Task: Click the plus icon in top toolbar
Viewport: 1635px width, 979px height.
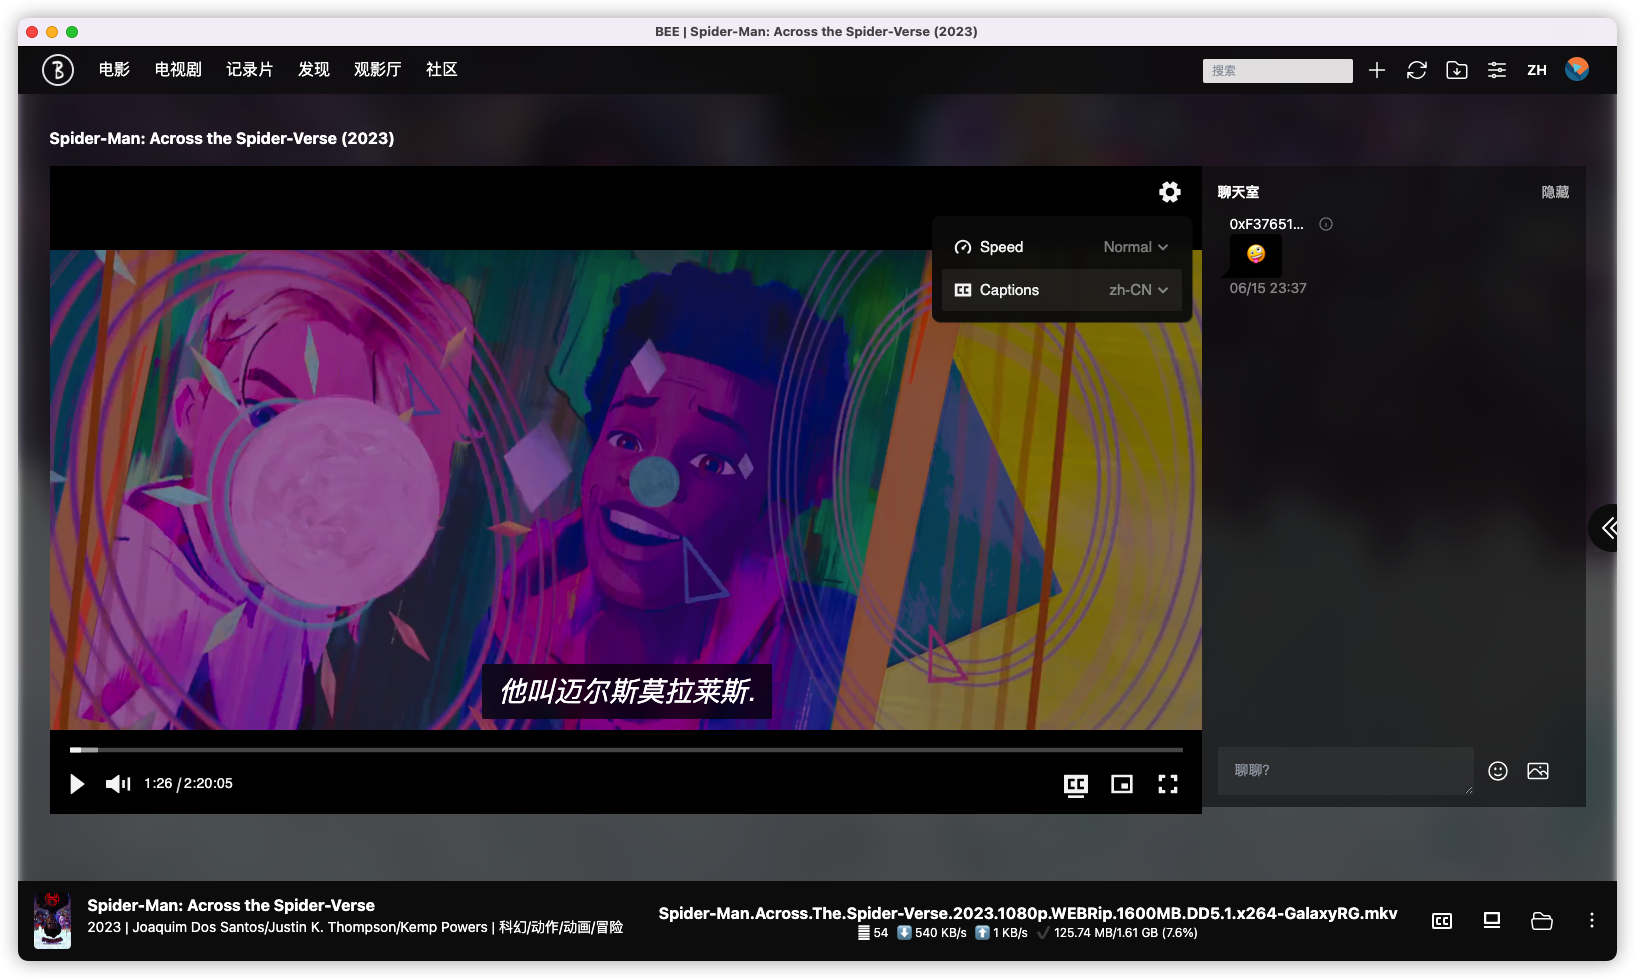Action: click(1377, 70)
